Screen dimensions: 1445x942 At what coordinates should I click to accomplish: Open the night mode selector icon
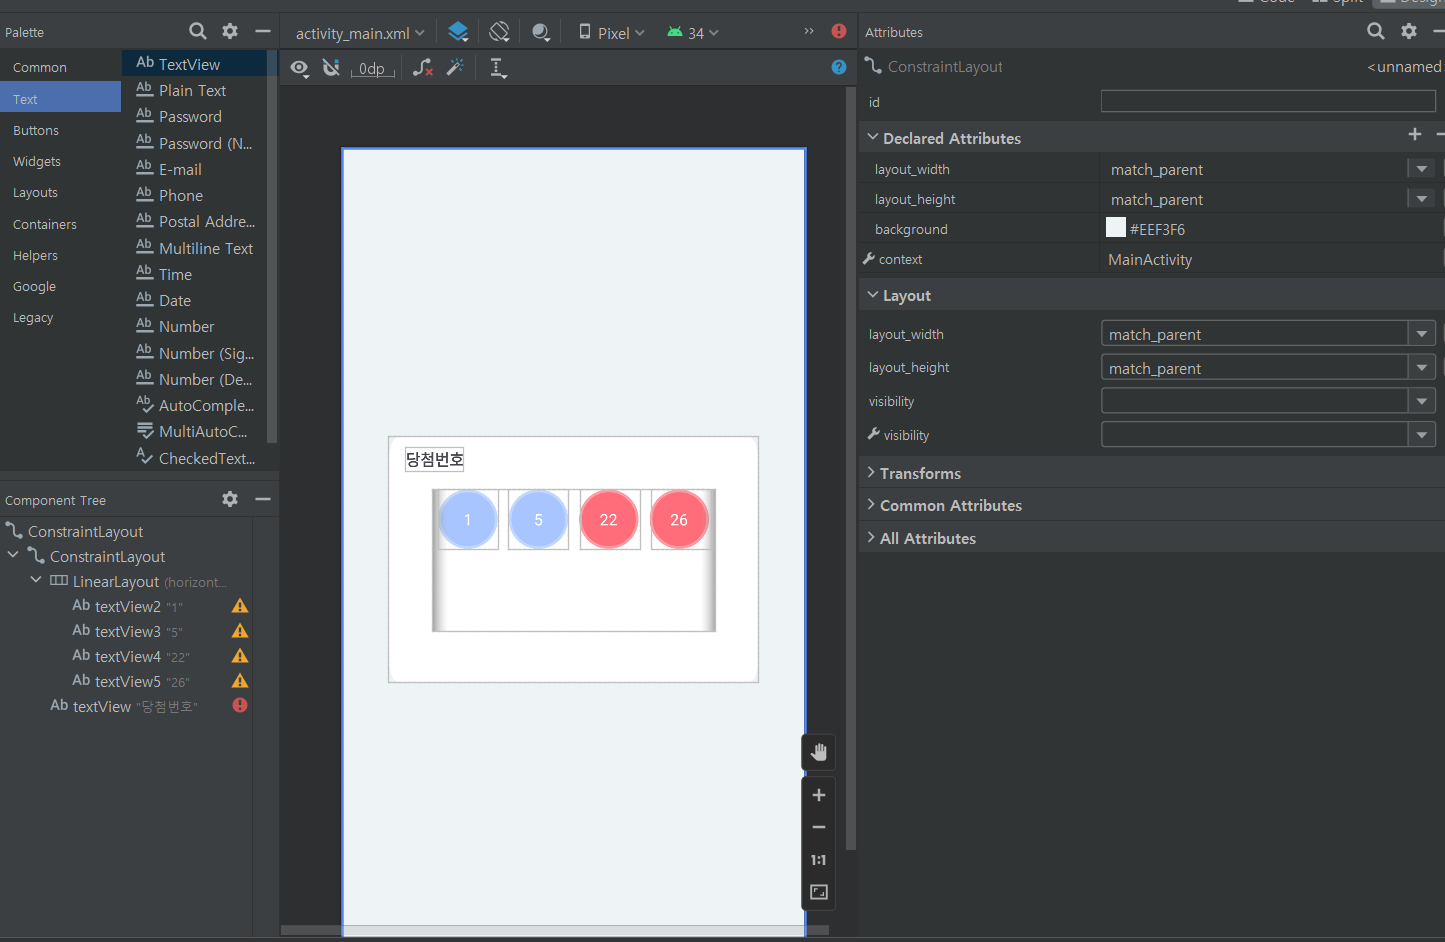541,32
